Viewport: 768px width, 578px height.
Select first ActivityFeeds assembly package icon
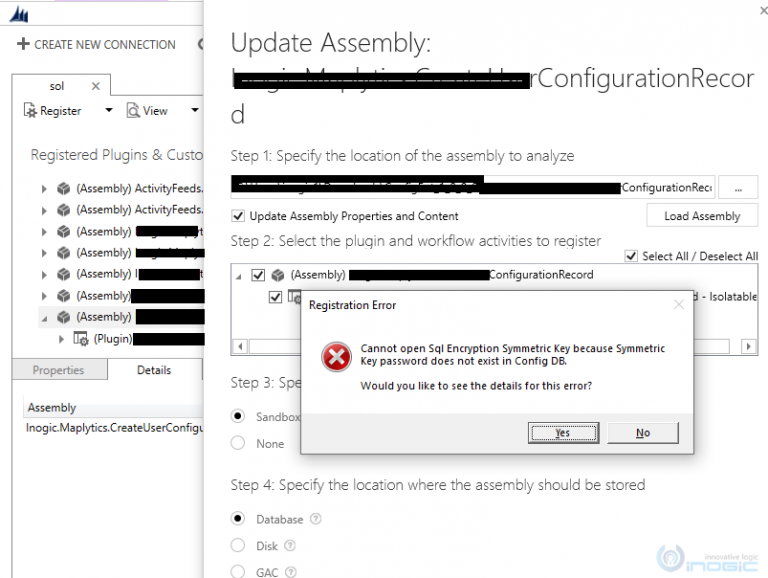click(x=64, y=189)
